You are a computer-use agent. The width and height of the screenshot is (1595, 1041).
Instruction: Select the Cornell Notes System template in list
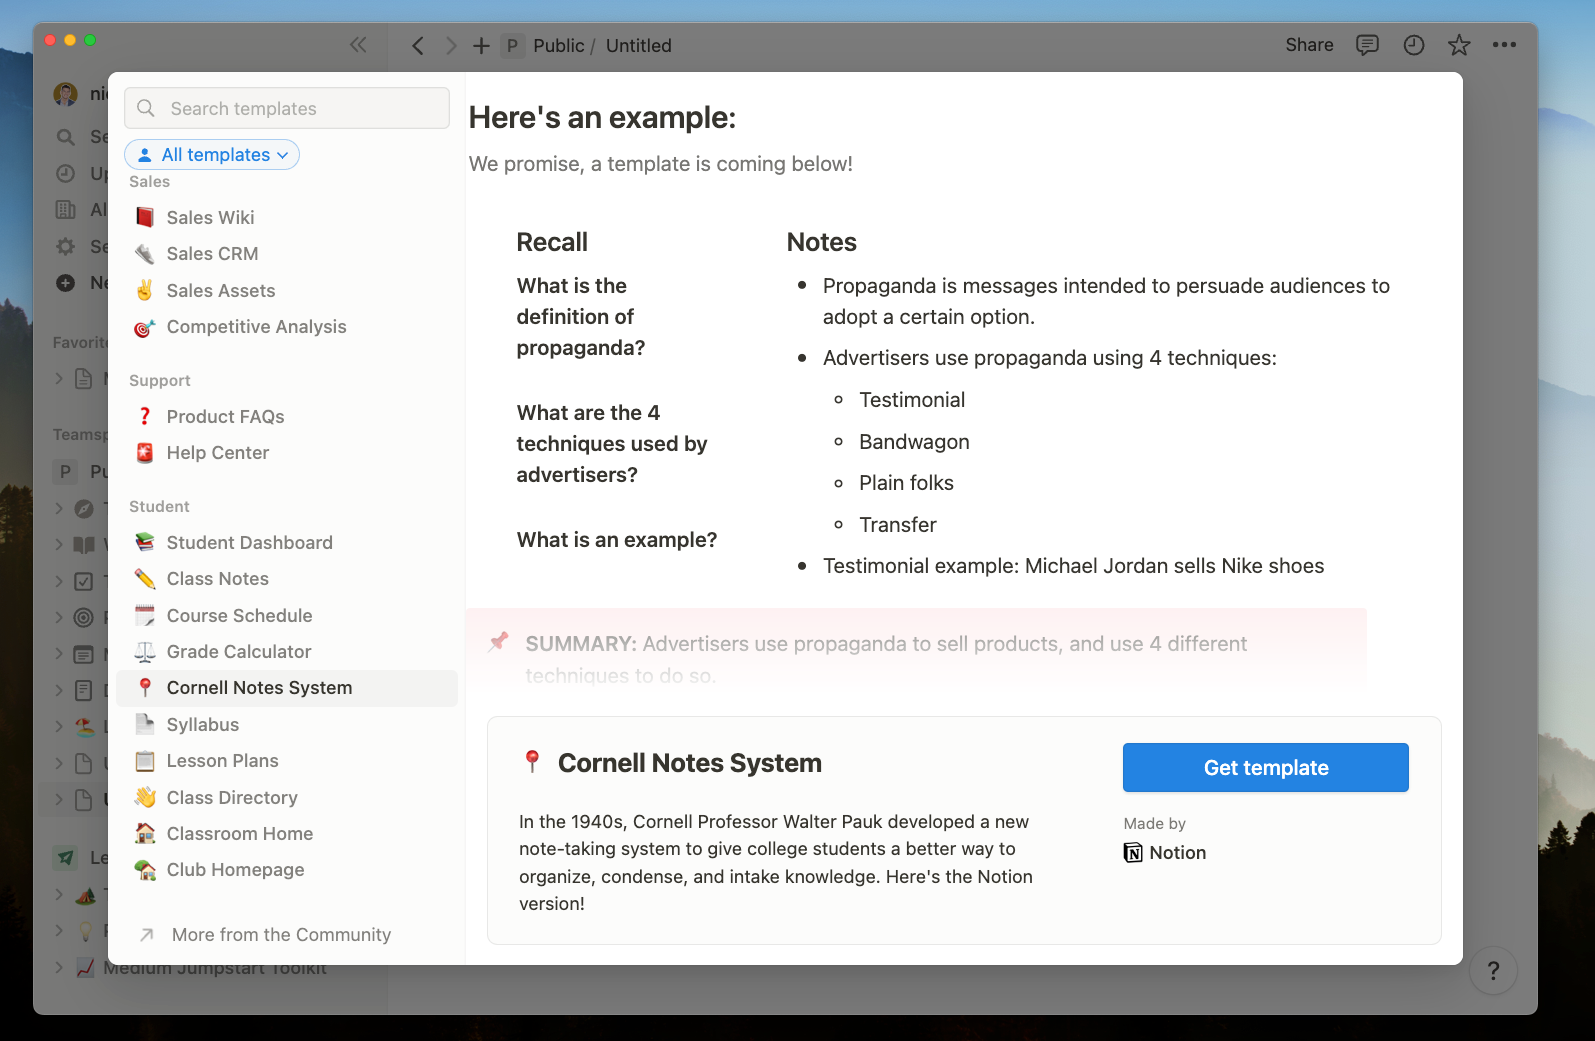point(287,688)
